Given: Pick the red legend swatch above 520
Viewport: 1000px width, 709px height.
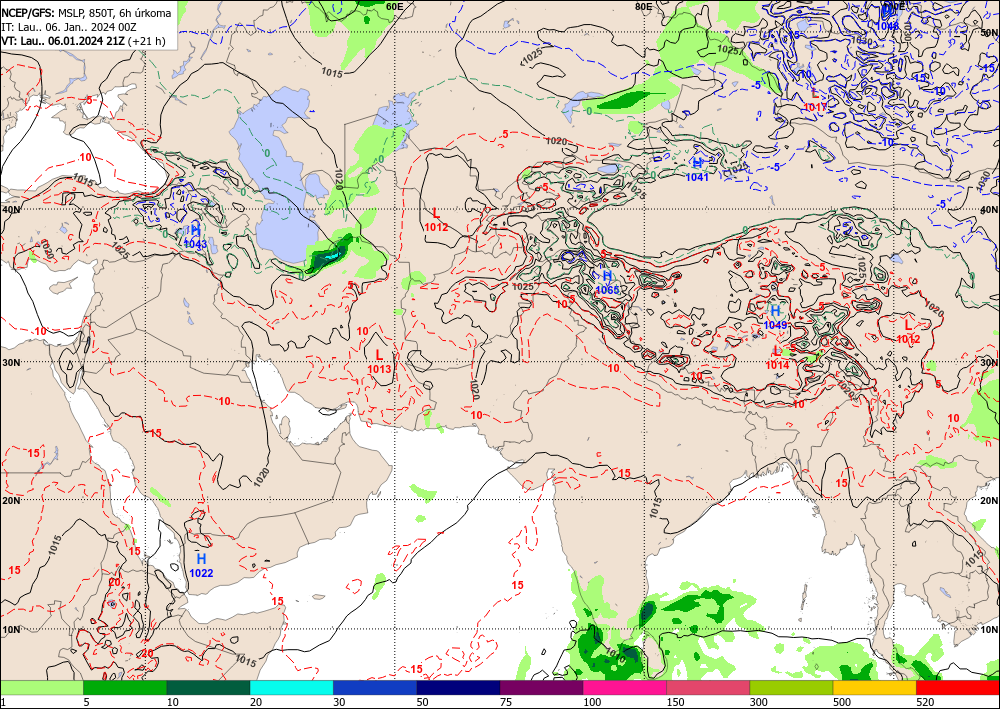Looking at the screenshot, I should (958, 687).
